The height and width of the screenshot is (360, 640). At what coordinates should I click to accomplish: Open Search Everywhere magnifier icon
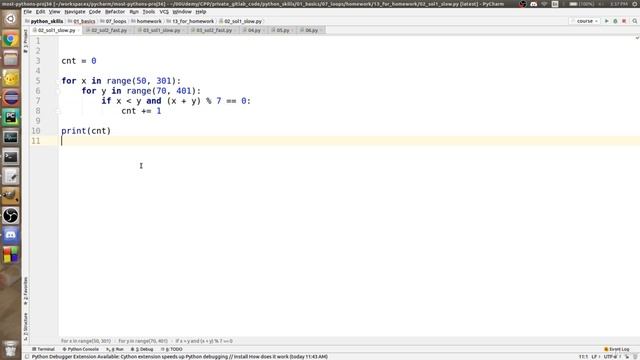(x=635, y=21)
